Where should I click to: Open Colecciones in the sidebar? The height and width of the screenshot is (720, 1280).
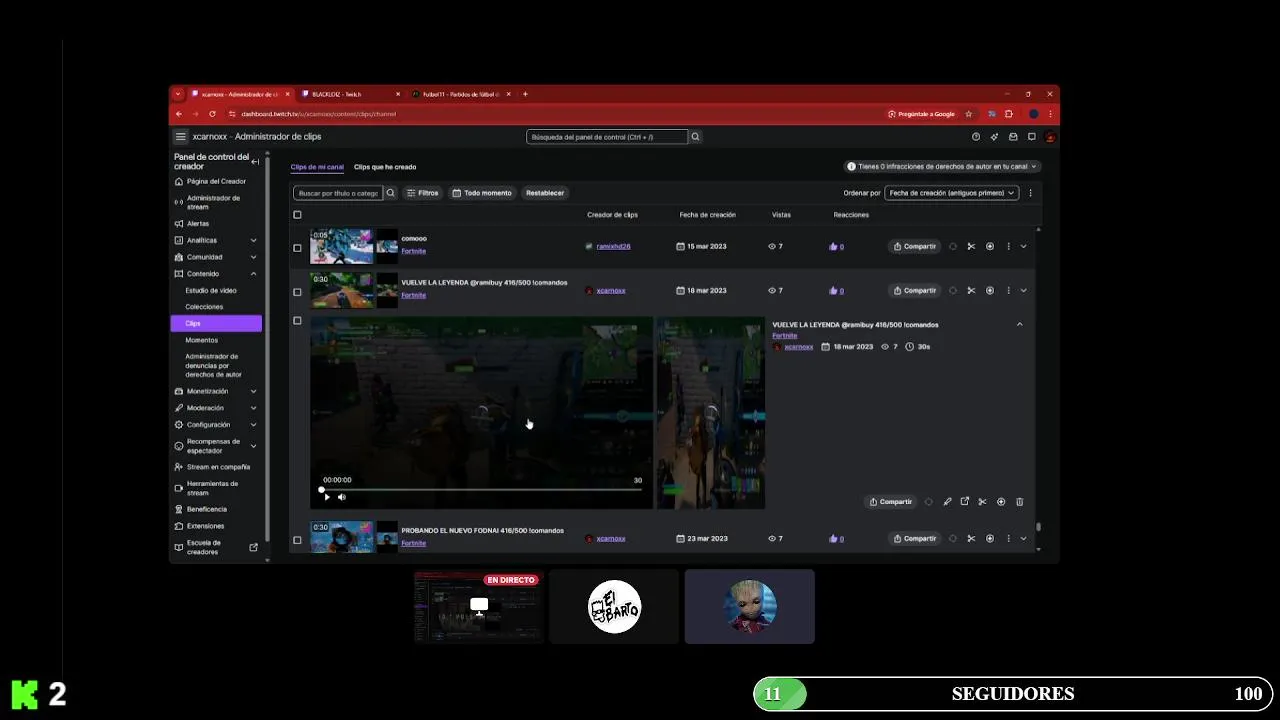(204, 307)
